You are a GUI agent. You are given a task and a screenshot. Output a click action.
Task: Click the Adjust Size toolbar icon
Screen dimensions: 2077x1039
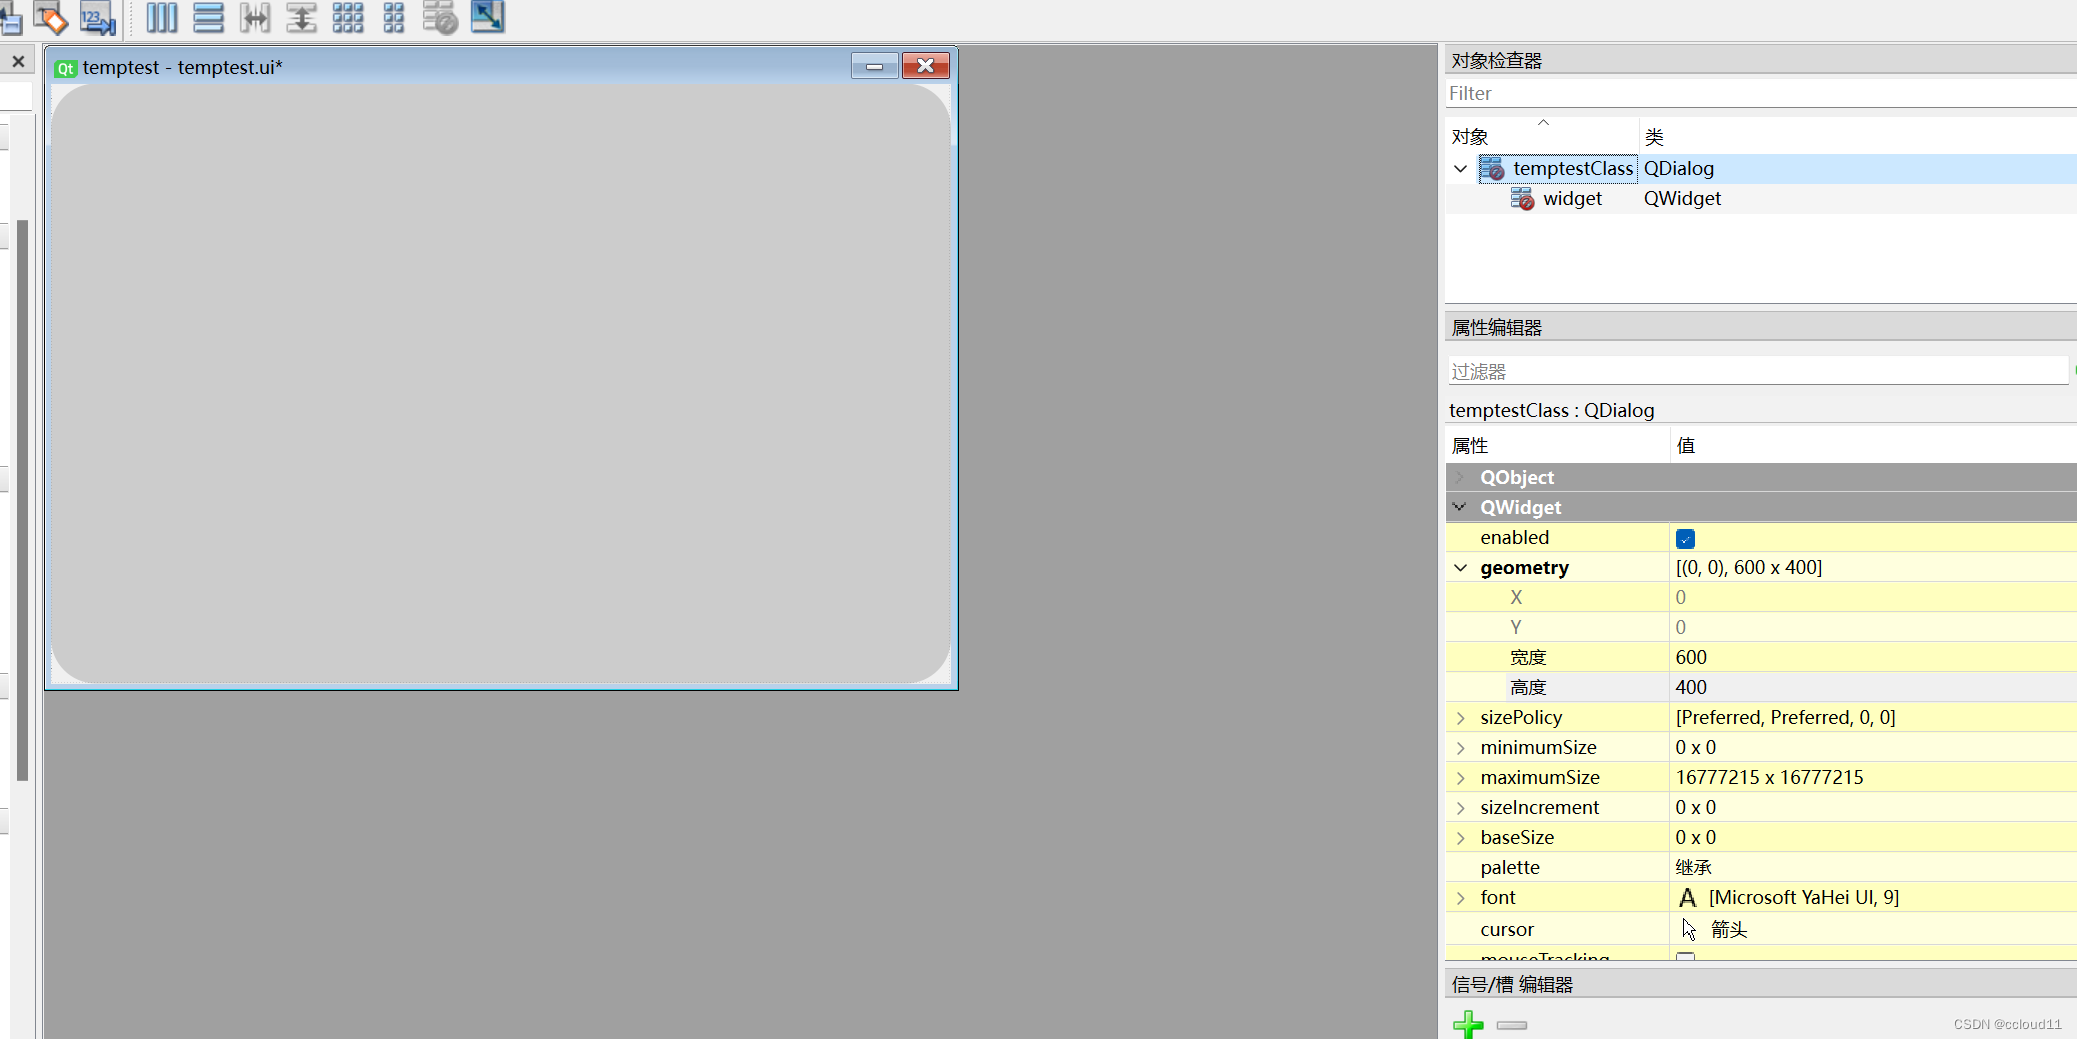pyautogui.click(x=488, y=17)
